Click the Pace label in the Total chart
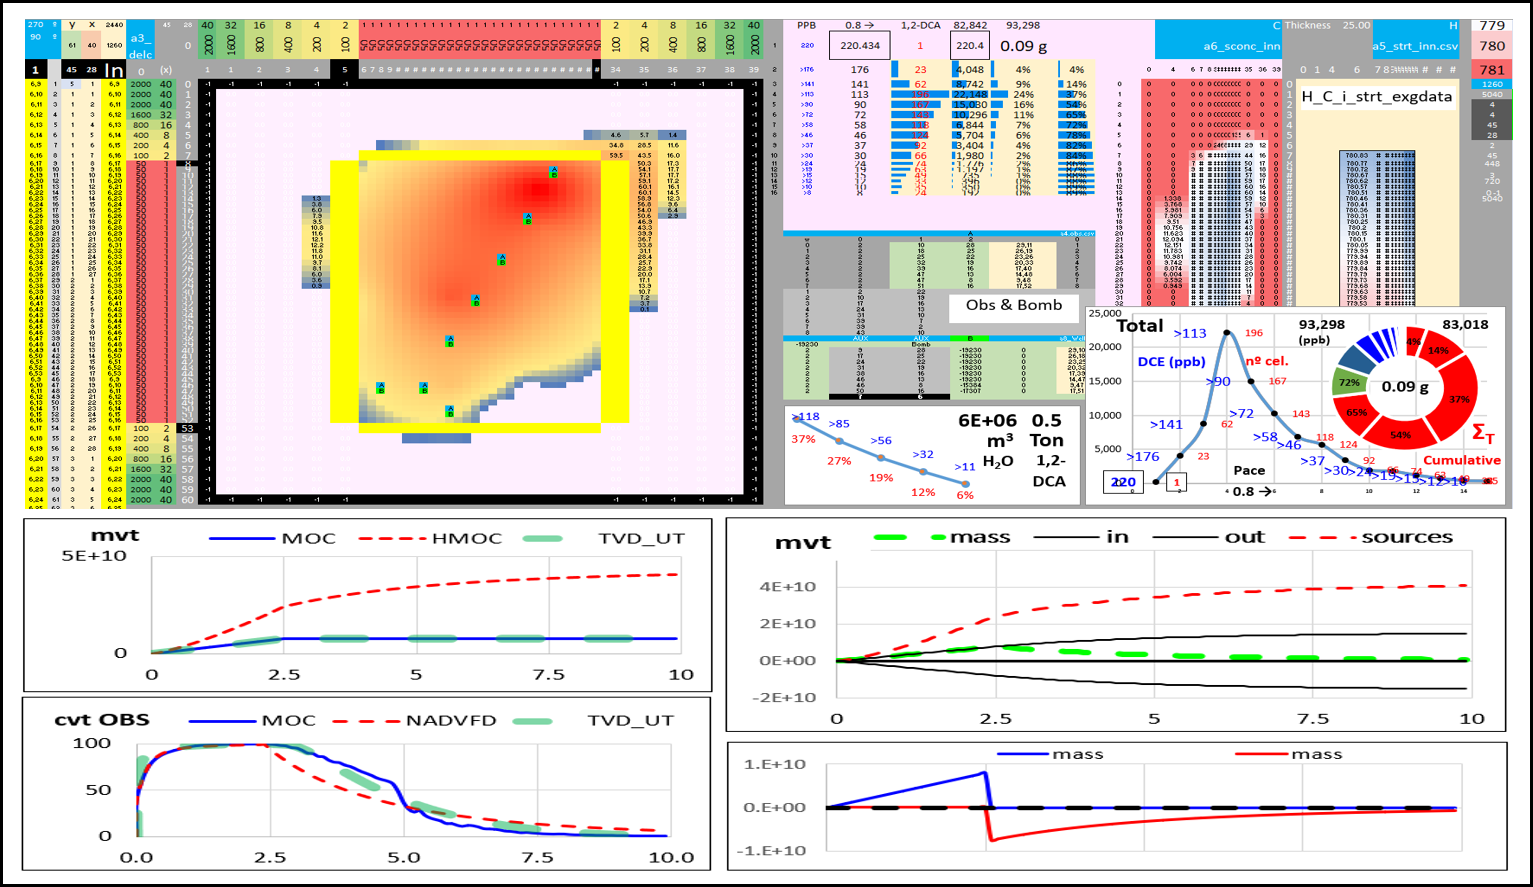Image resolution: width=1533 pixels, height=887 pixels. [x=1249, y=470]
